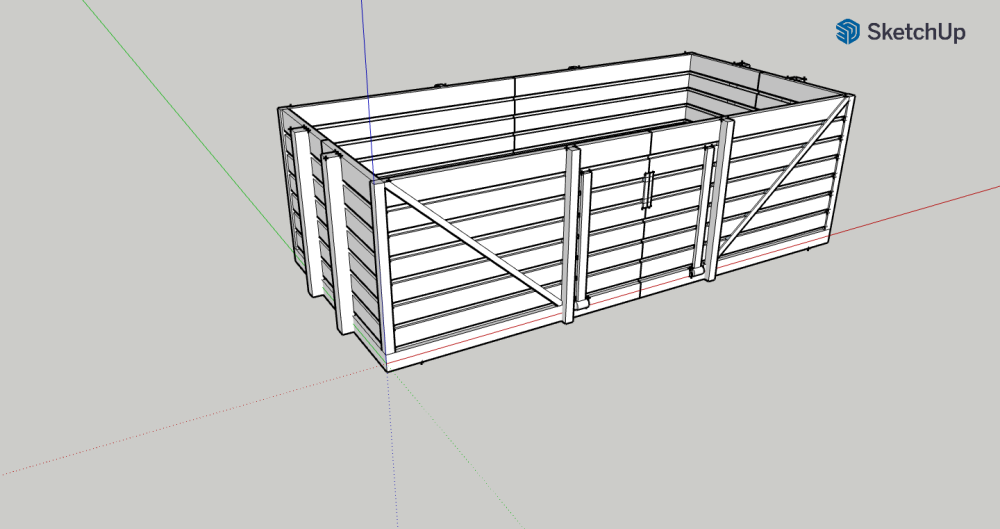1000x529 pixels.
Task: Click the SketchUp logo icon
Action: [x=848, y=32]
